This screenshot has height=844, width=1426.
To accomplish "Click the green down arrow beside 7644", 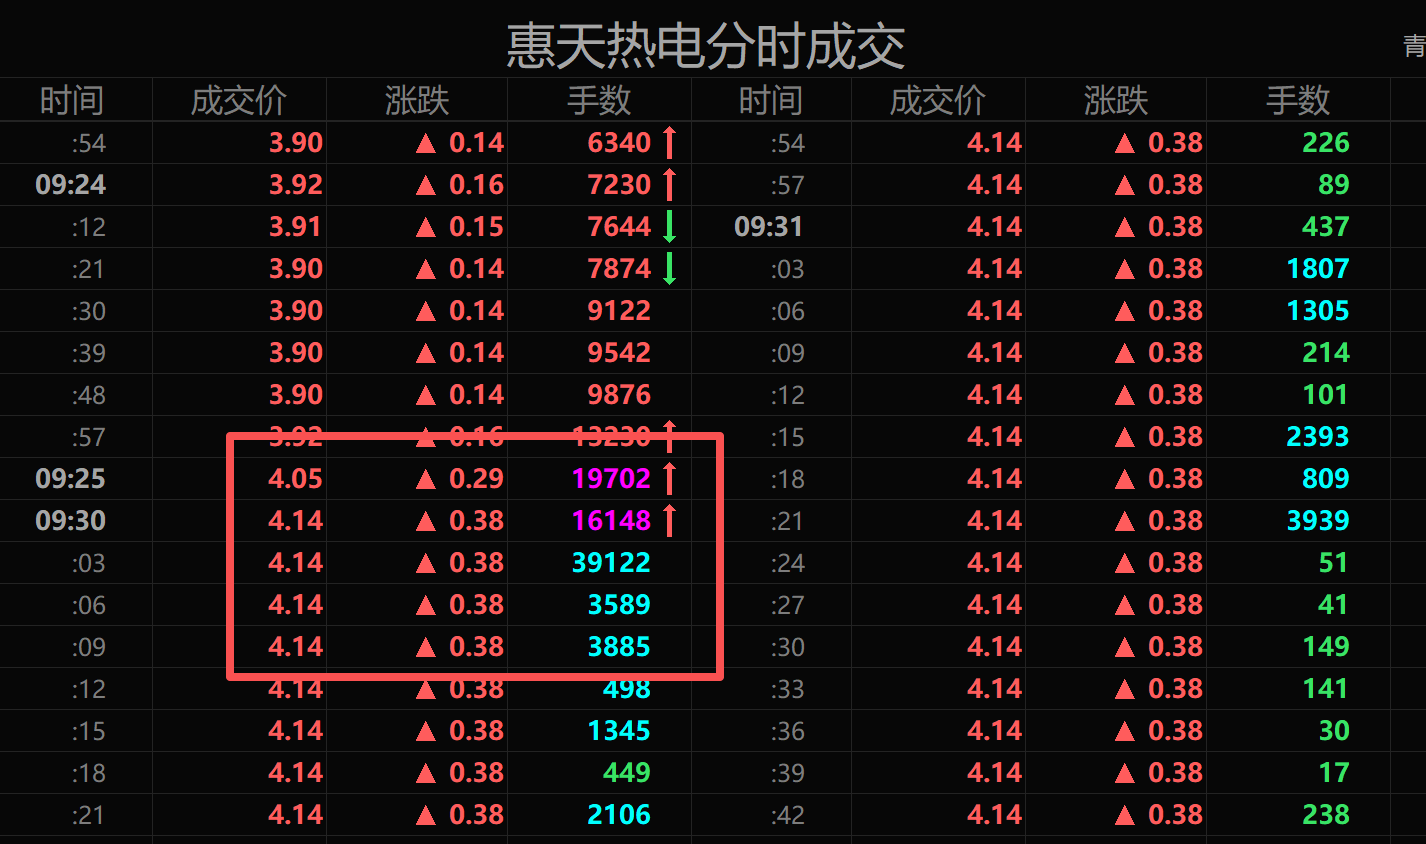I will click(x=670, y=227).
